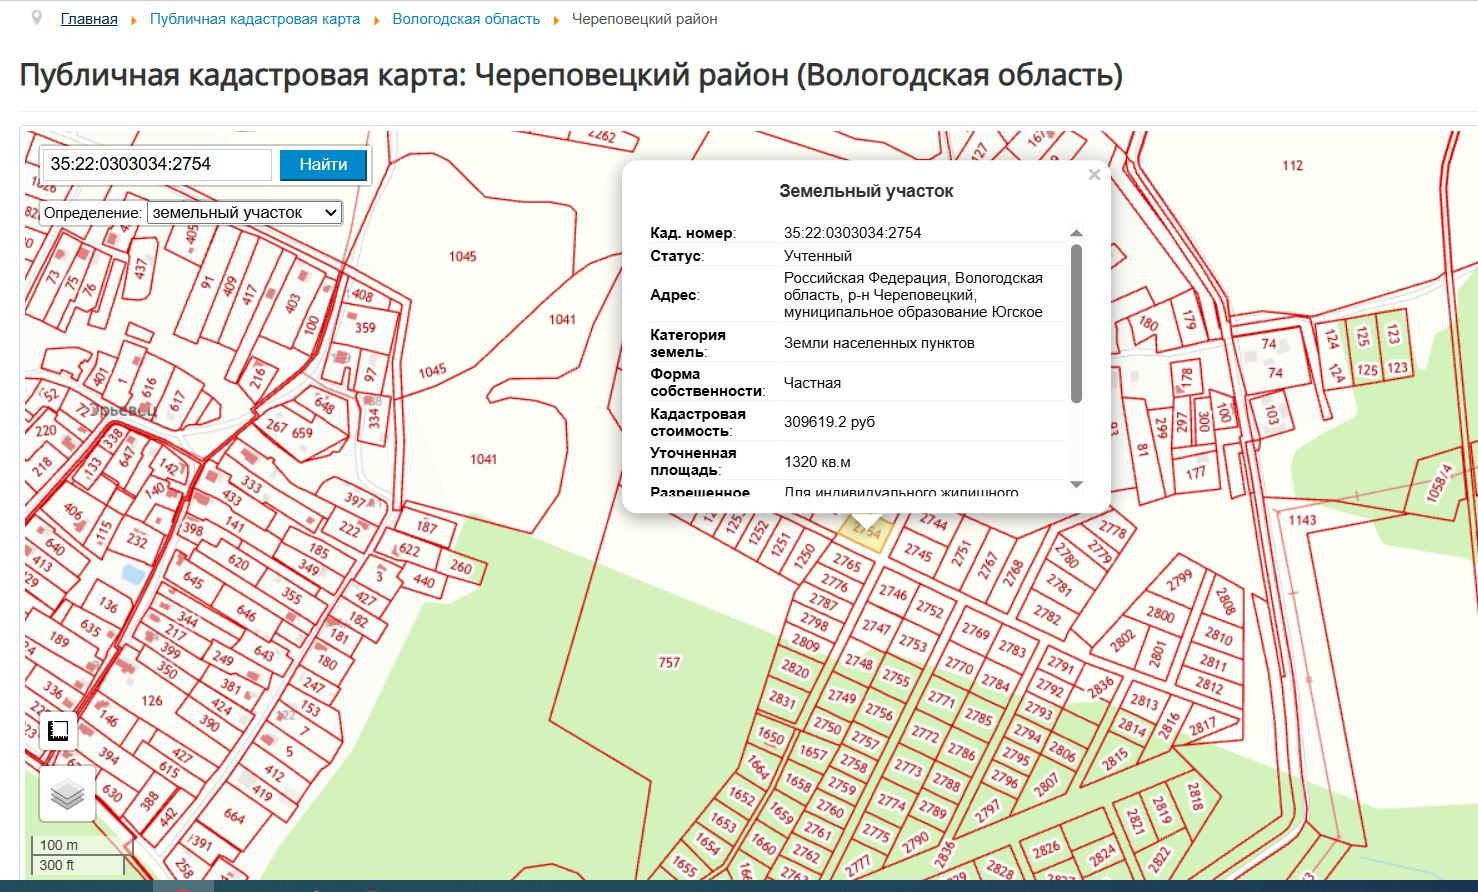The height and width of the screenshot is (892, 1478).
Task: Close the Земельный участок info popup
Action: pyautogui.click(x=1094, y=175)
